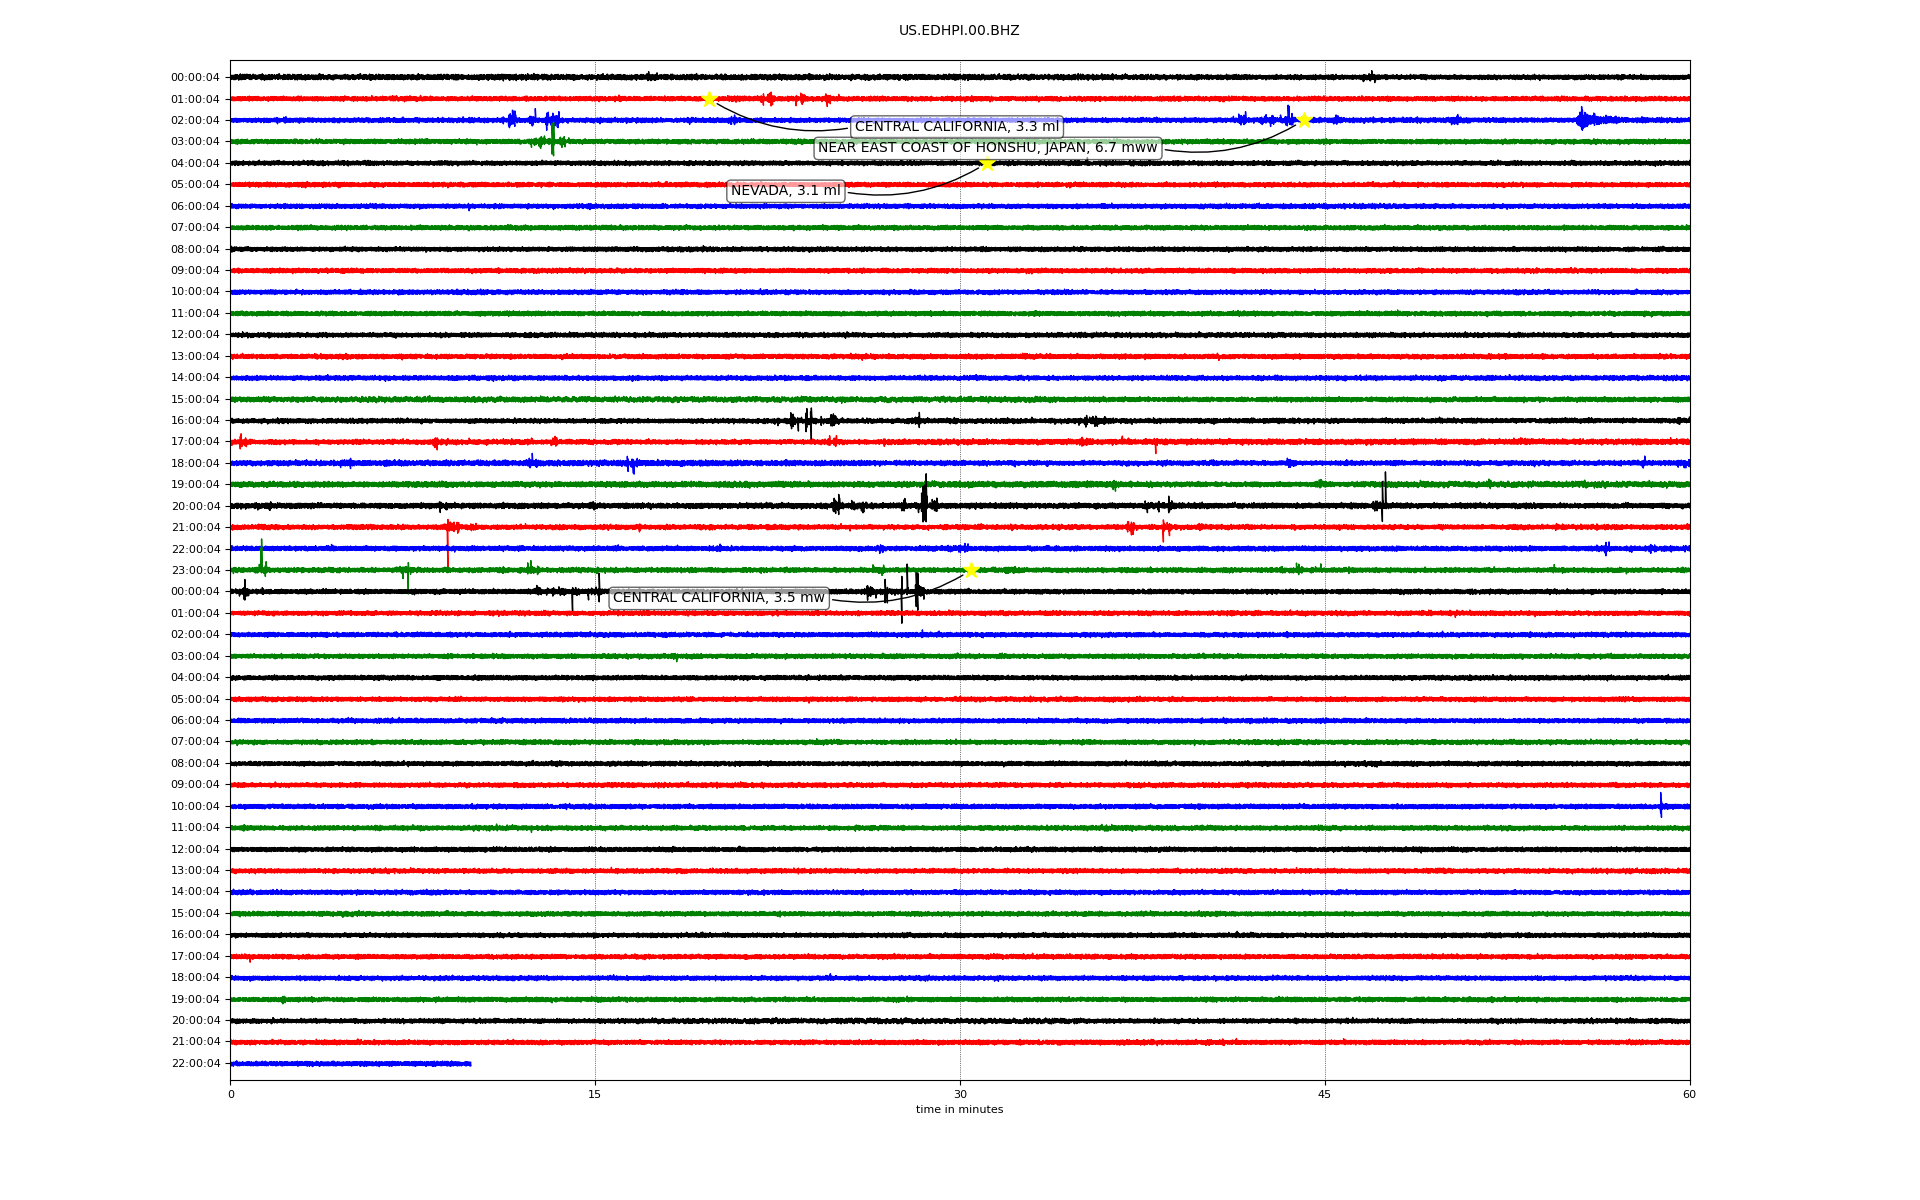Click the final 22:00:04 time label
Viewport: 1920px width, 1200px height.
[195, 1063]
